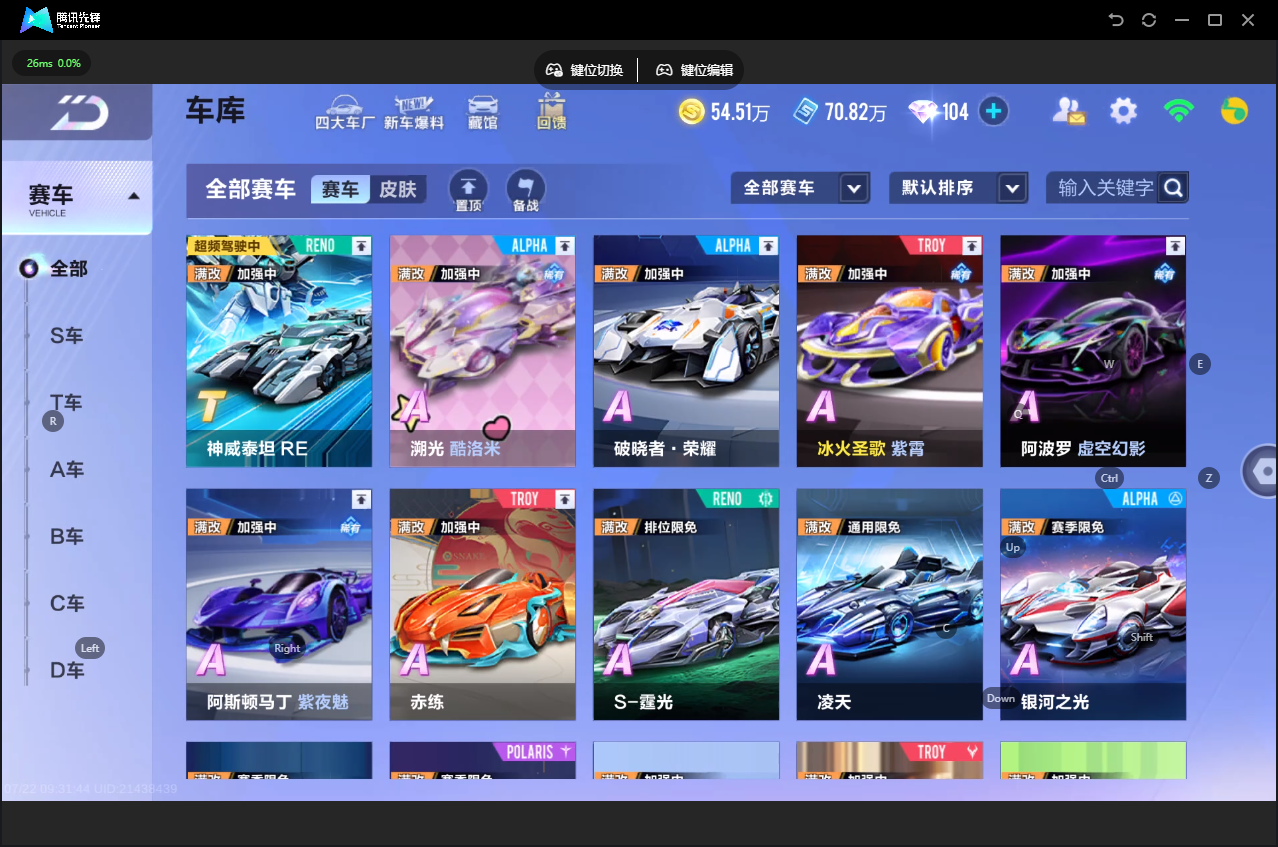Click the game logo back button
The width and height of the screenshot is (1278, 847).
tap(77, 112)
